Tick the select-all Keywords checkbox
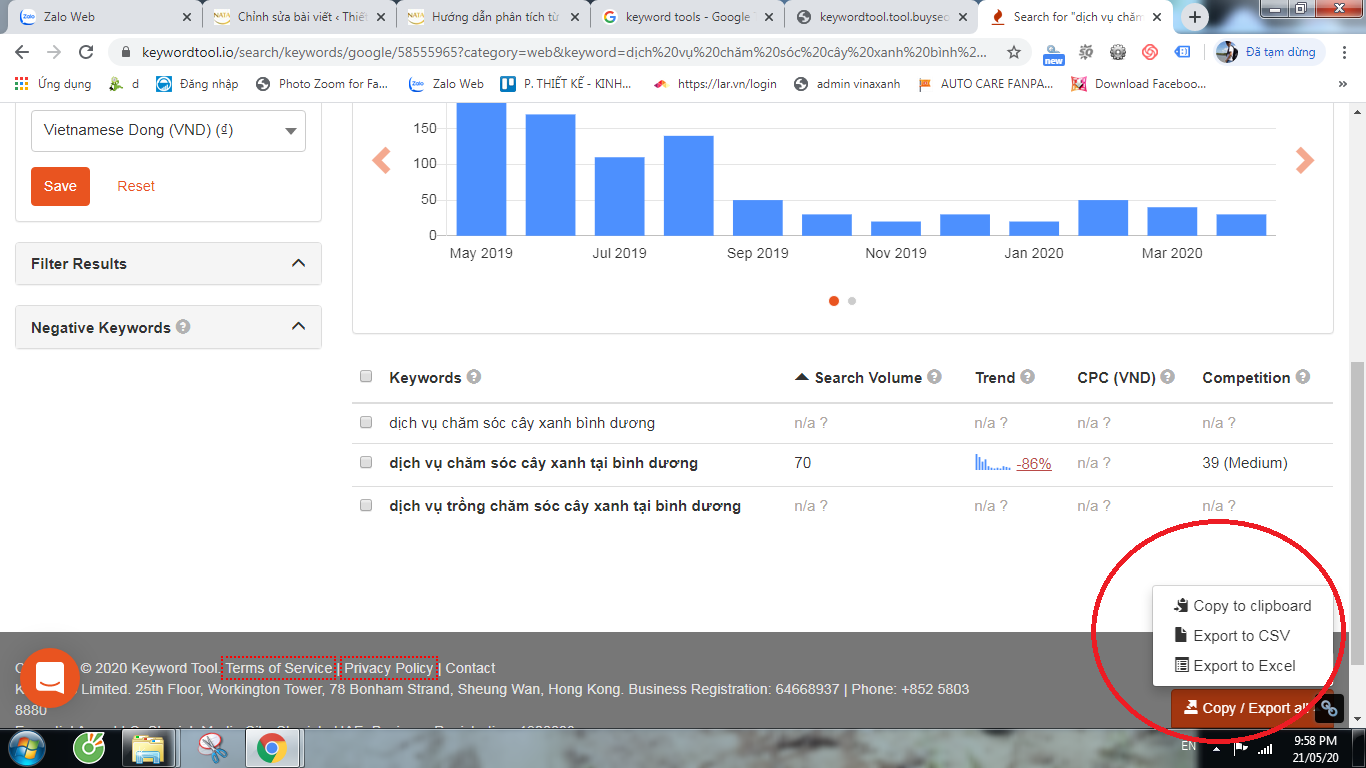This screenshot has height=768, width=1366. point(366,376)
